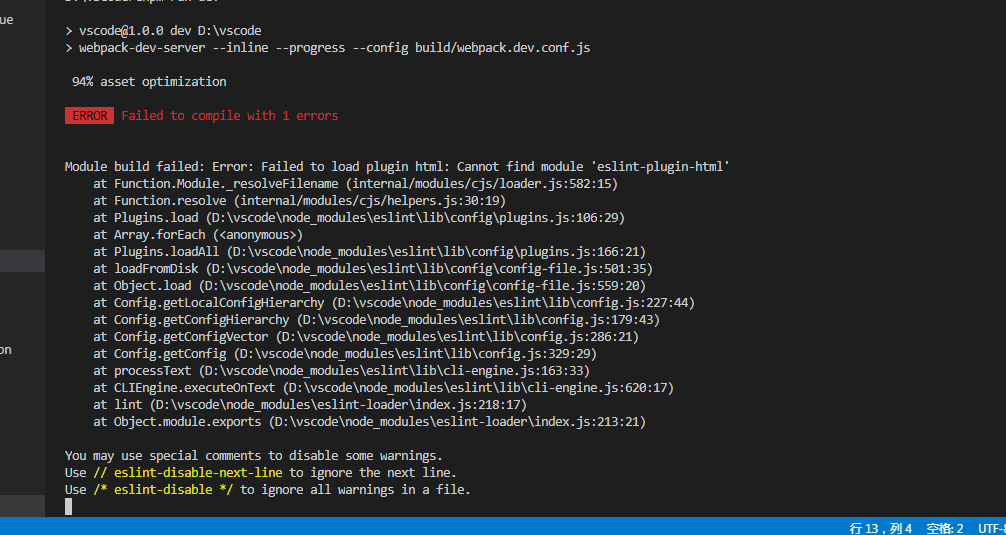Image resolution: width=1006 pixels, height=535 pixels.
Task: Change indentation via 空格: 2 status item
Action: (946, 528)
